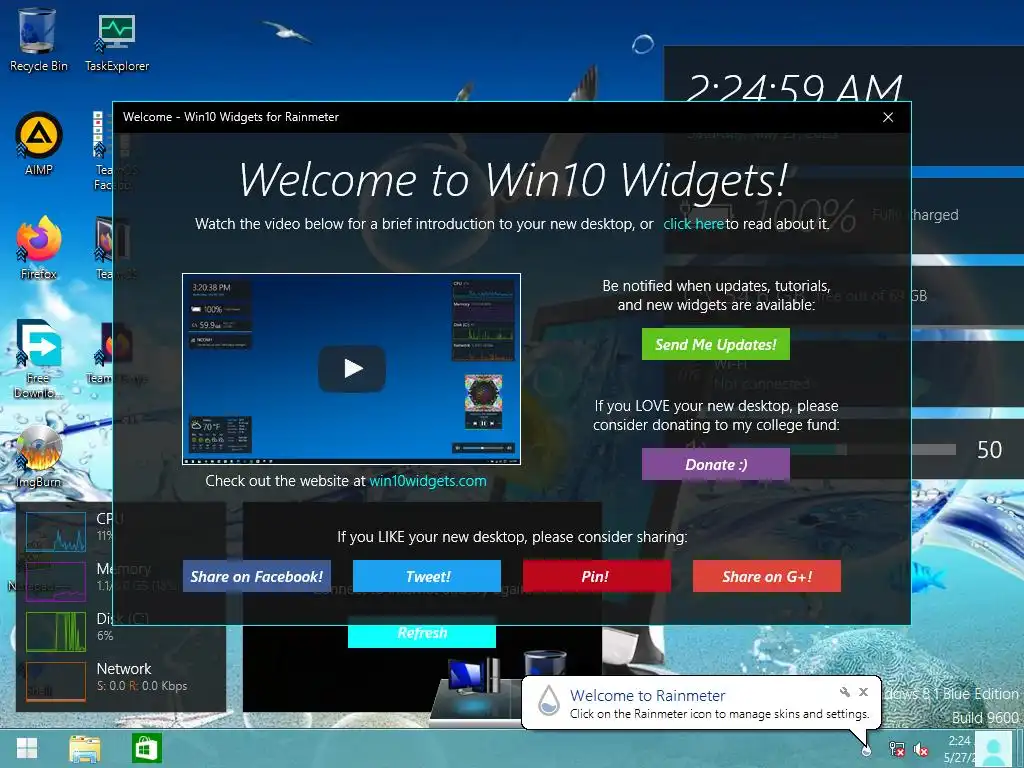Screen dimensions: 1024x768
Task: Click the Tweet! button
Action: click(x=427, y=577)
